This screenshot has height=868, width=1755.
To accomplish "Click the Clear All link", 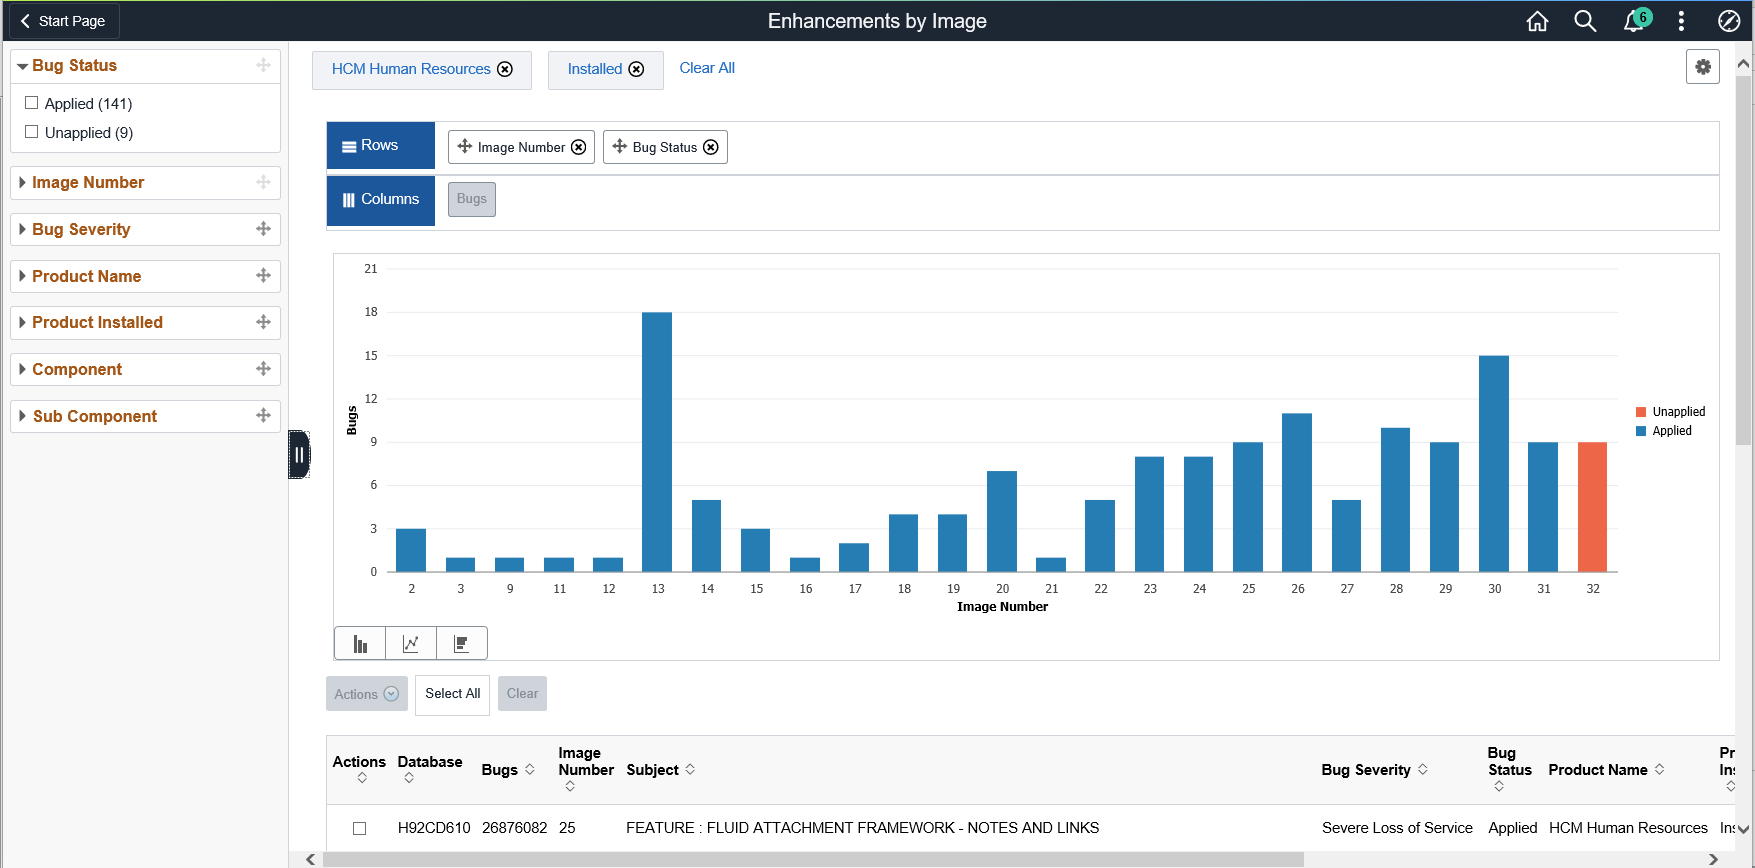I will pyautogui.click(x=707, y=68).
